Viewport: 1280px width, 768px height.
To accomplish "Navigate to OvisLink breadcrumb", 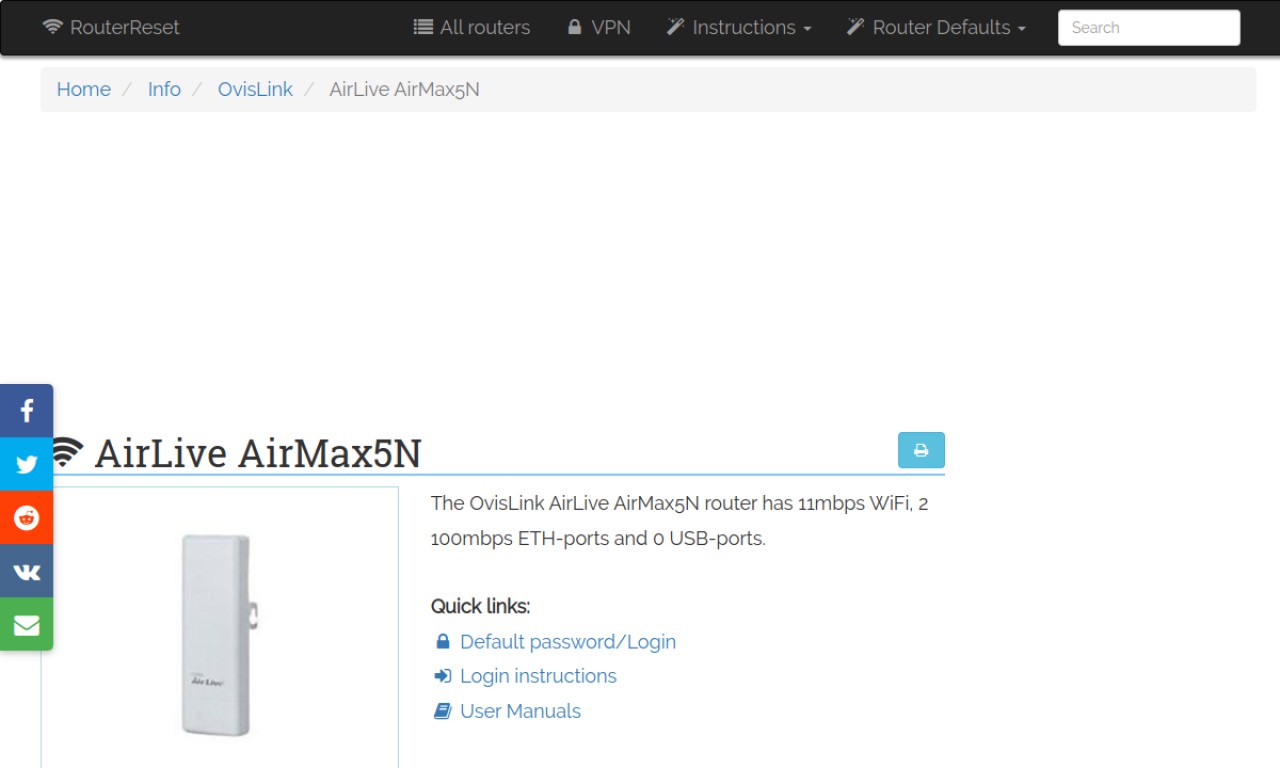I will [255, 89].
